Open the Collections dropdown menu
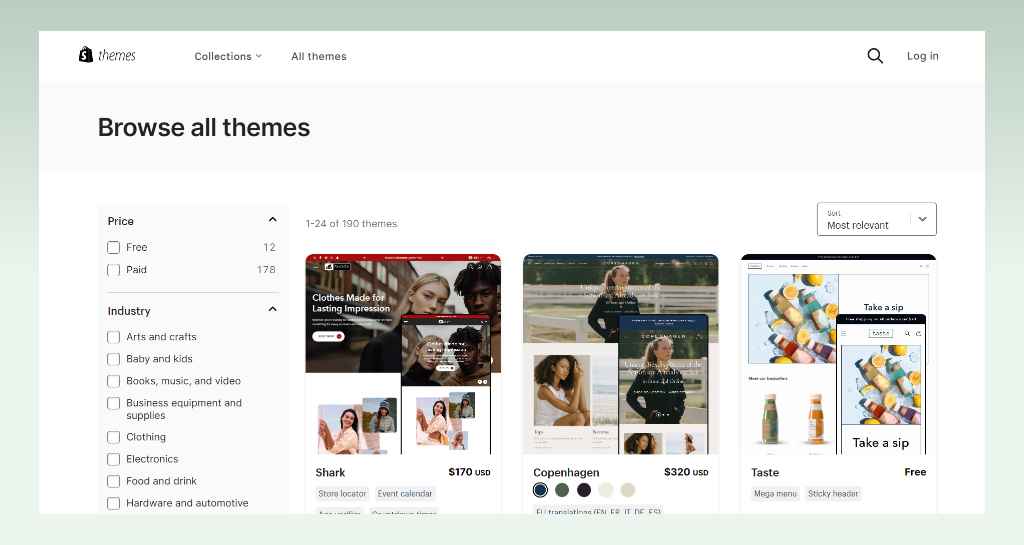The height and width of the screenshot is (545, 1024). [x=228, y=56]
